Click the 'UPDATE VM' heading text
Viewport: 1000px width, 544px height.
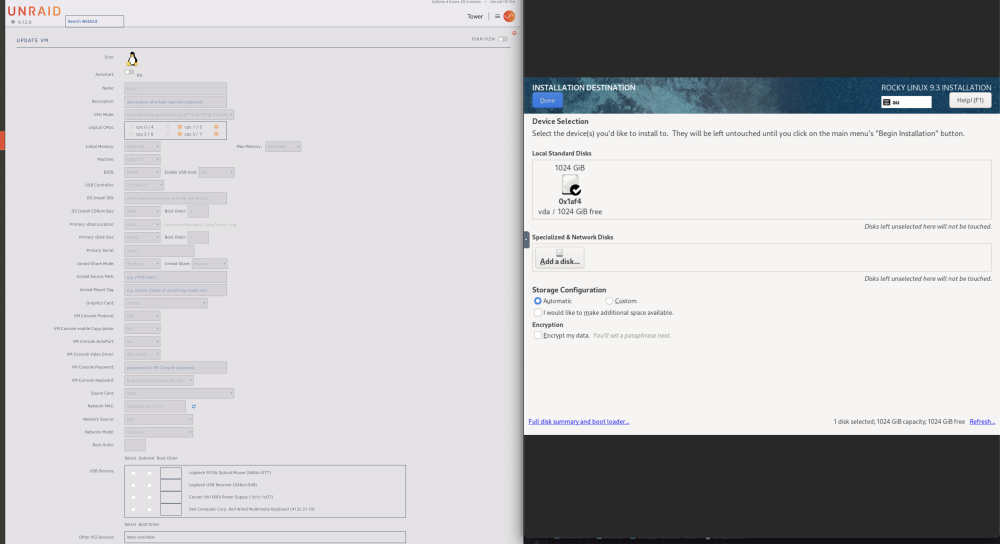click(x=33, y=40)
